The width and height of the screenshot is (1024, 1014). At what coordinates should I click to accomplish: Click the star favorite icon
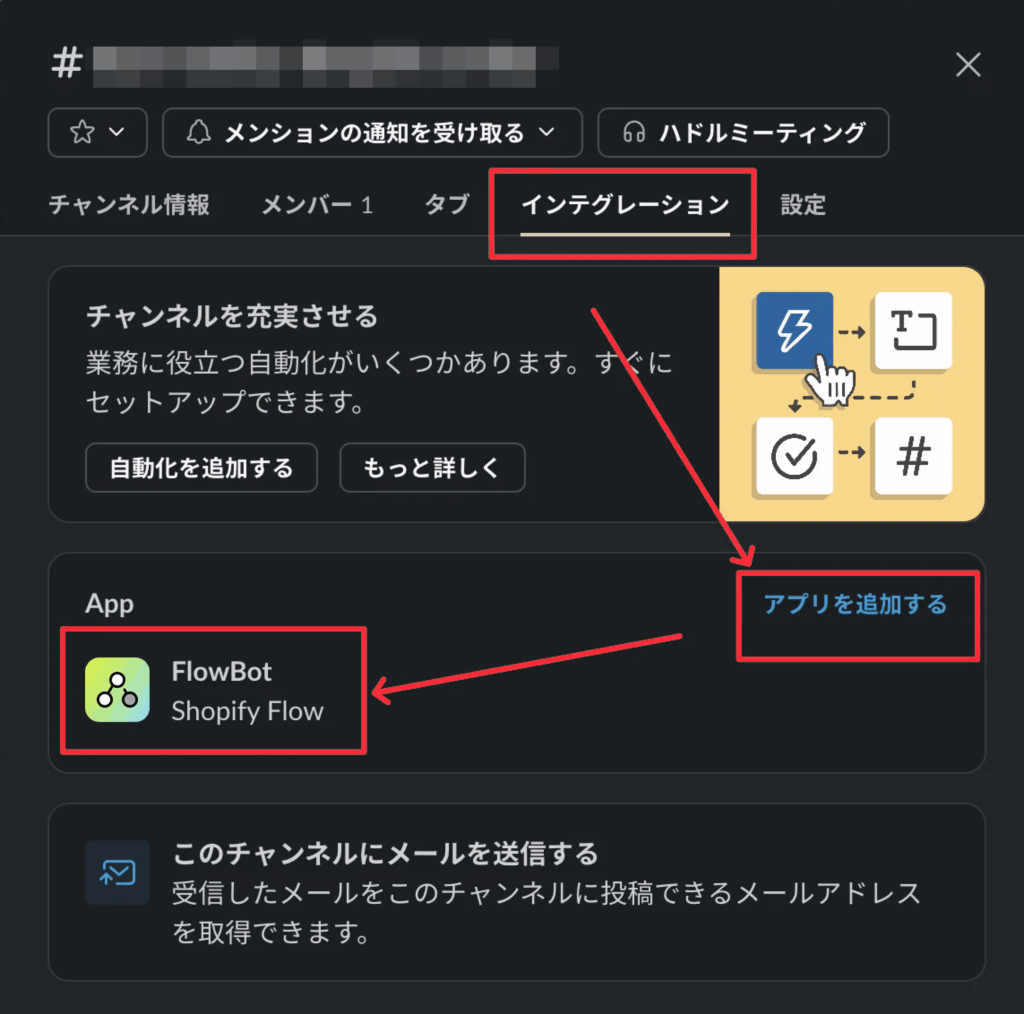[x=82, y=132]
